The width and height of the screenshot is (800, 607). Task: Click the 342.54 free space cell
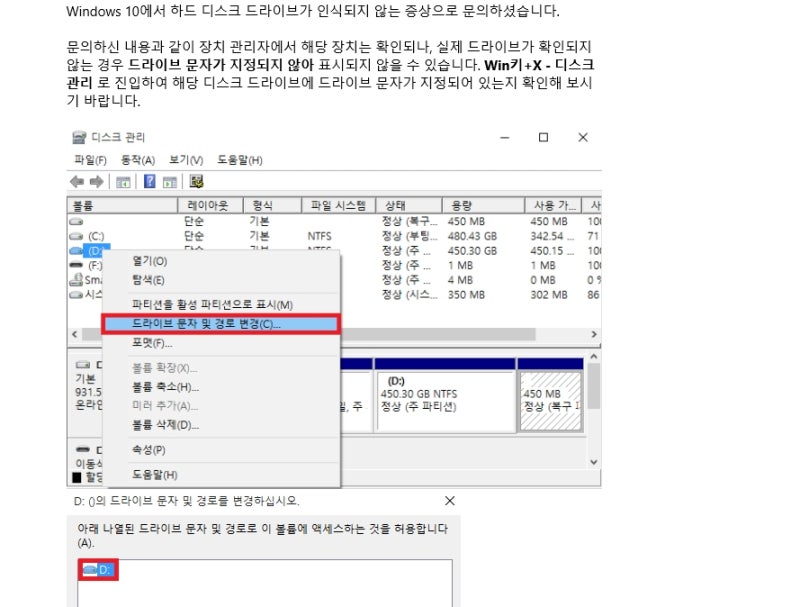(552, 236)
